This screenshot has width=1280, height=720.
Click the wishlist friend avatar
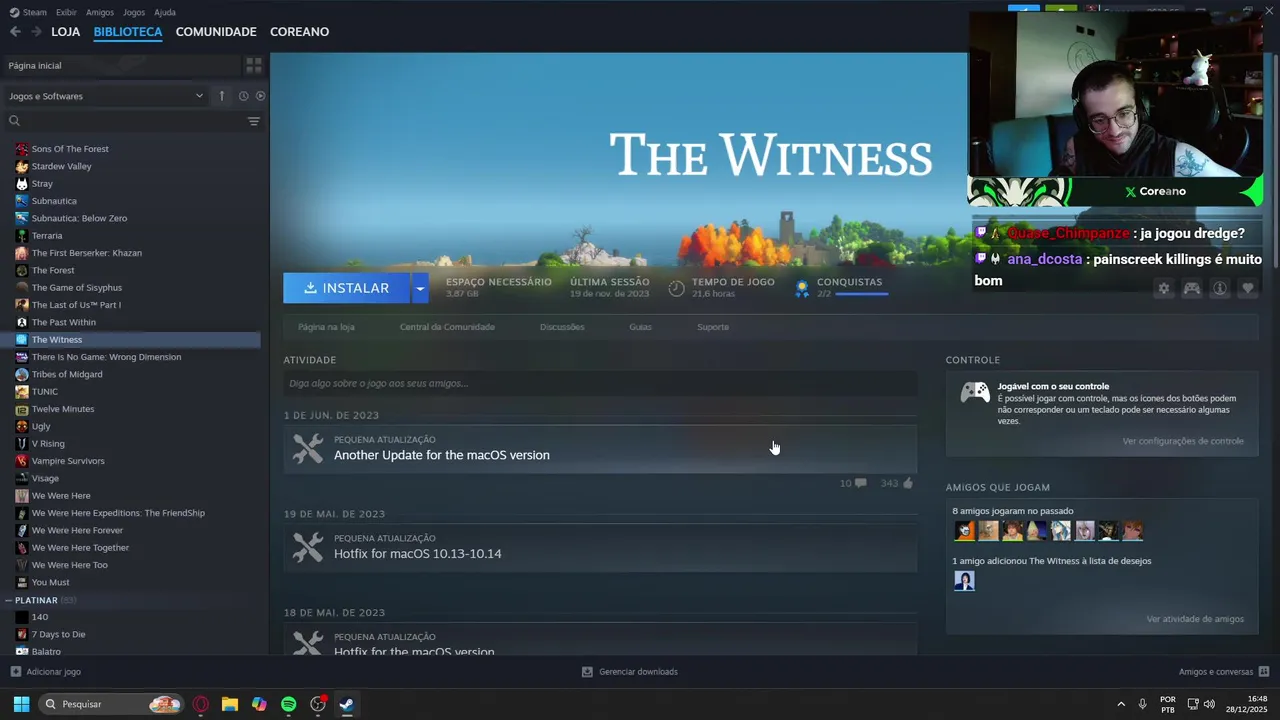click(x=964, y=581)
